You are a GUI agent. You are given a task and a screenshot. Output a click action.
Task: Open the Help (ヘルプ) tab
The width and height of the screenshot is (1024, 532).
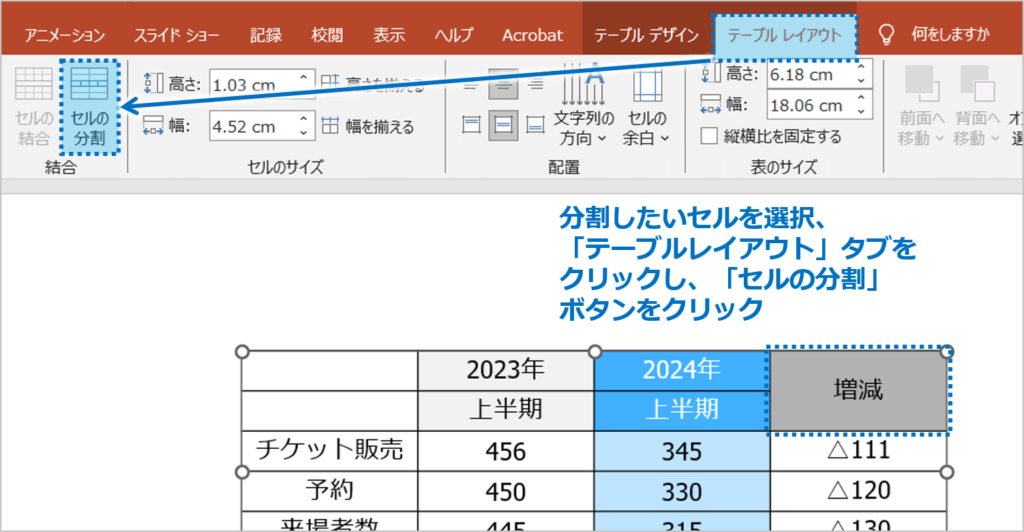coord(454,35)
